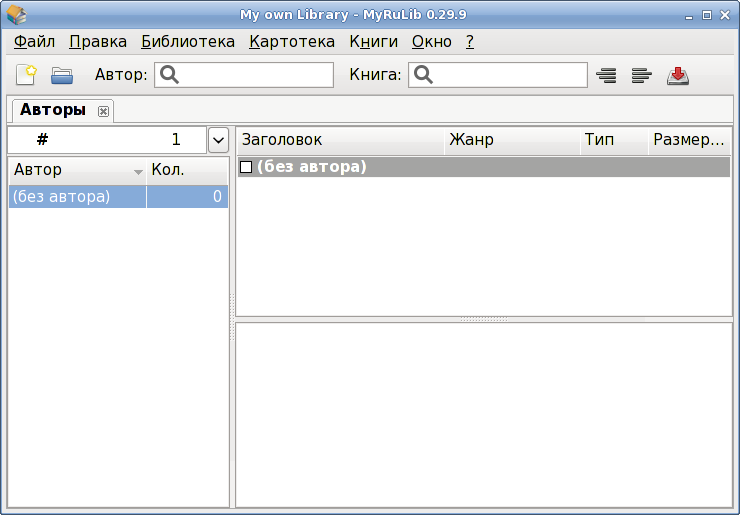Click the search icon in Книга field

click(424, 75)
